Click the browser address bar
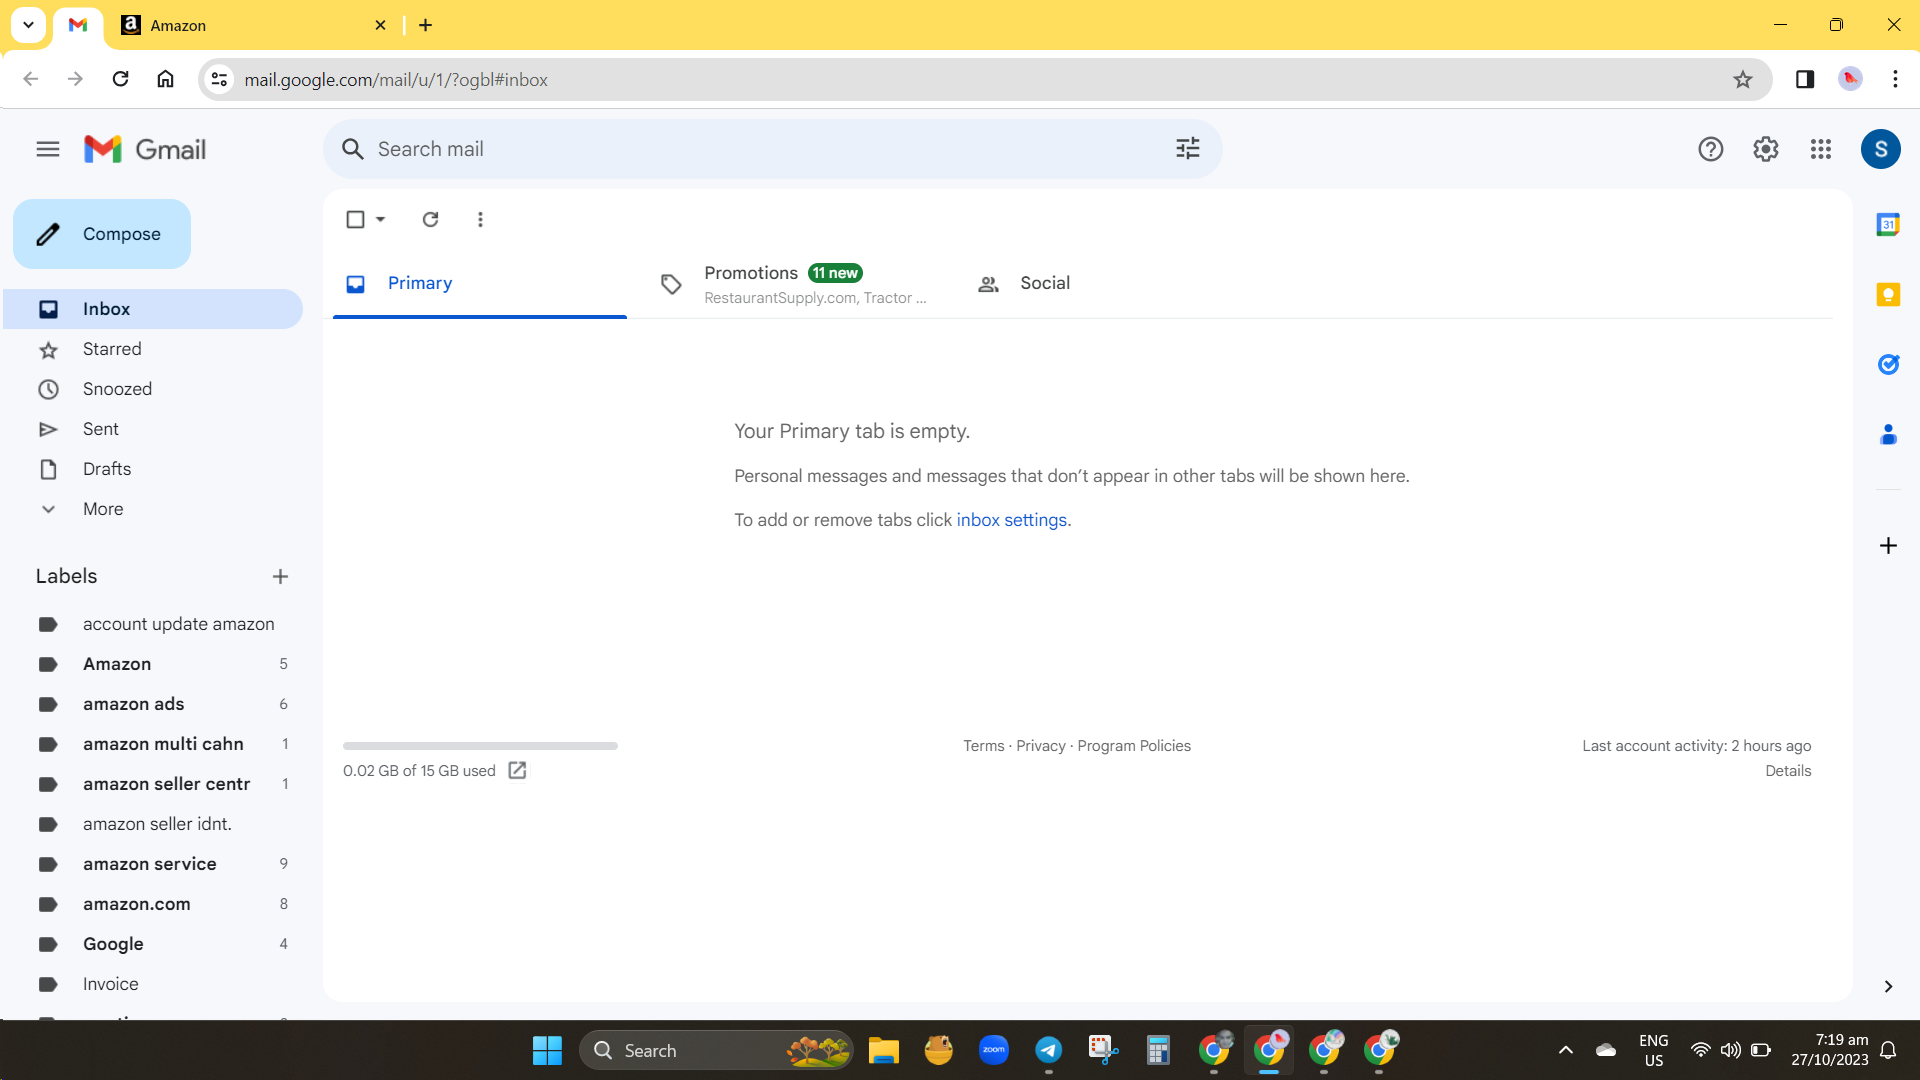The width and height of the screenshot is (1920, 1080). 985,79
